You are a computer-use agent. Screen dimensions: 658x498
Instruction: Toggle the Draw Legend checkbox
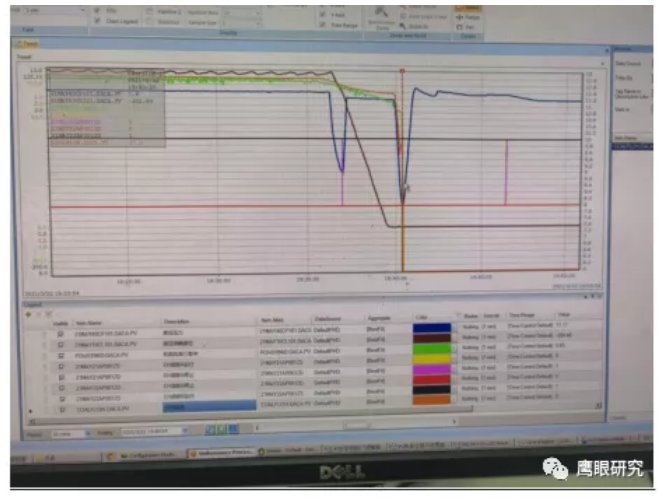point(97,20)
